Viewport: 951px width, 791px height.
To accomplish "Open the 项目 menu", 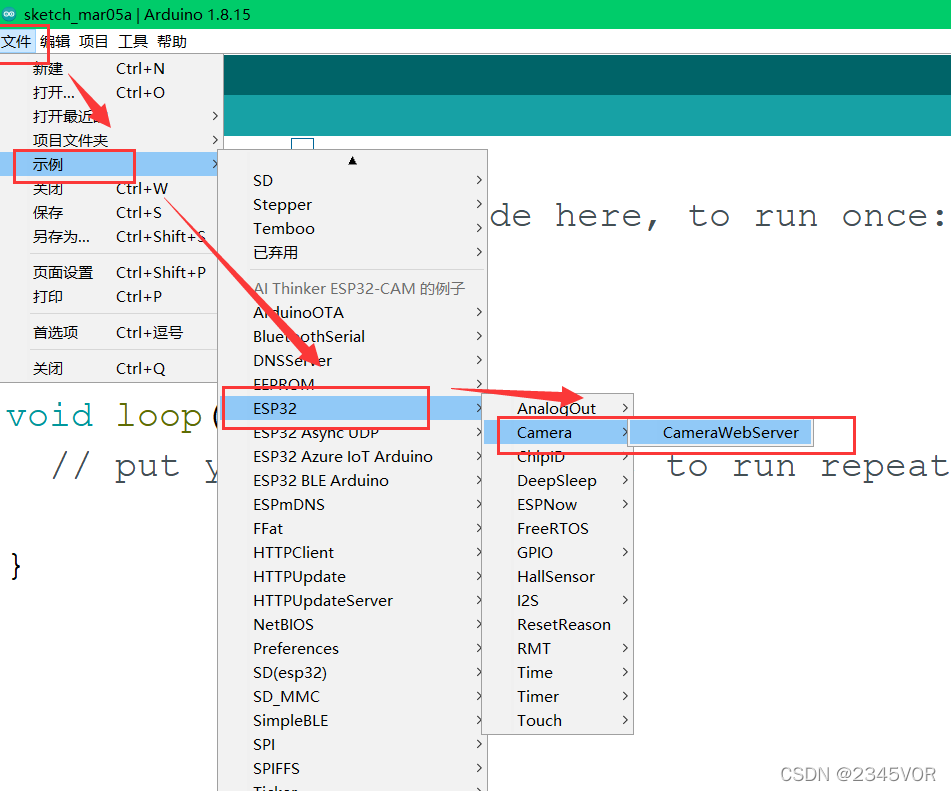I will click(x=93, y=41).
